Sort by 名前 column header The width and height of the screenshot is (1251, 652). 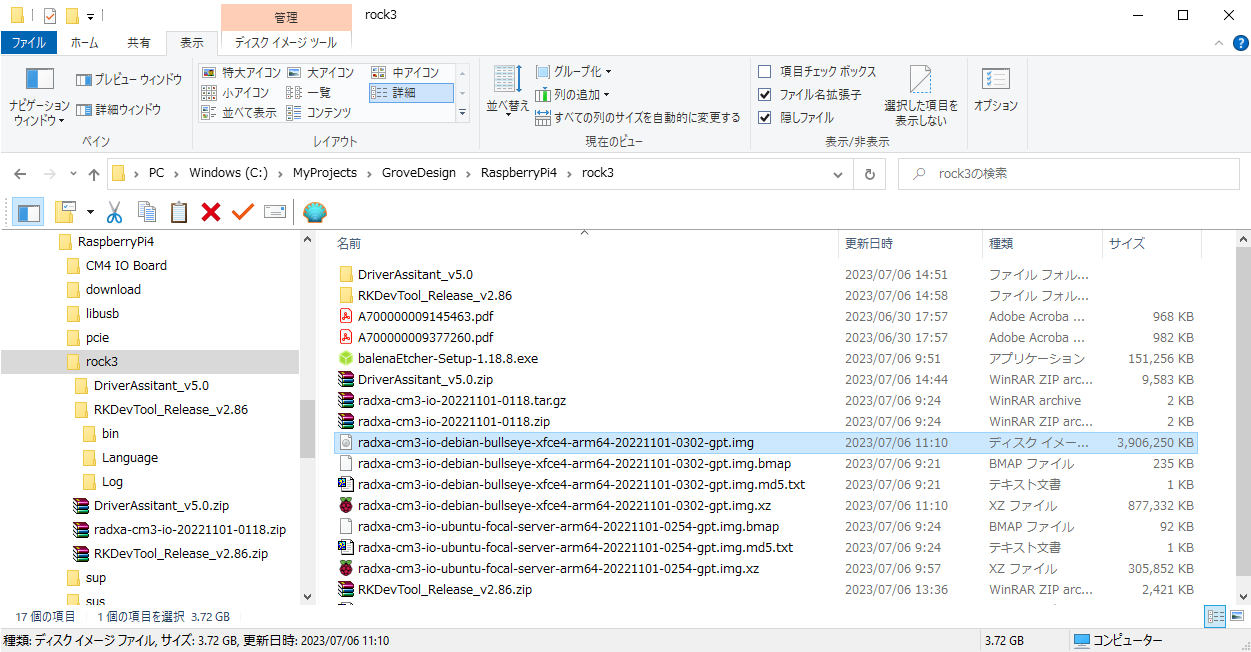coord(585,243)
